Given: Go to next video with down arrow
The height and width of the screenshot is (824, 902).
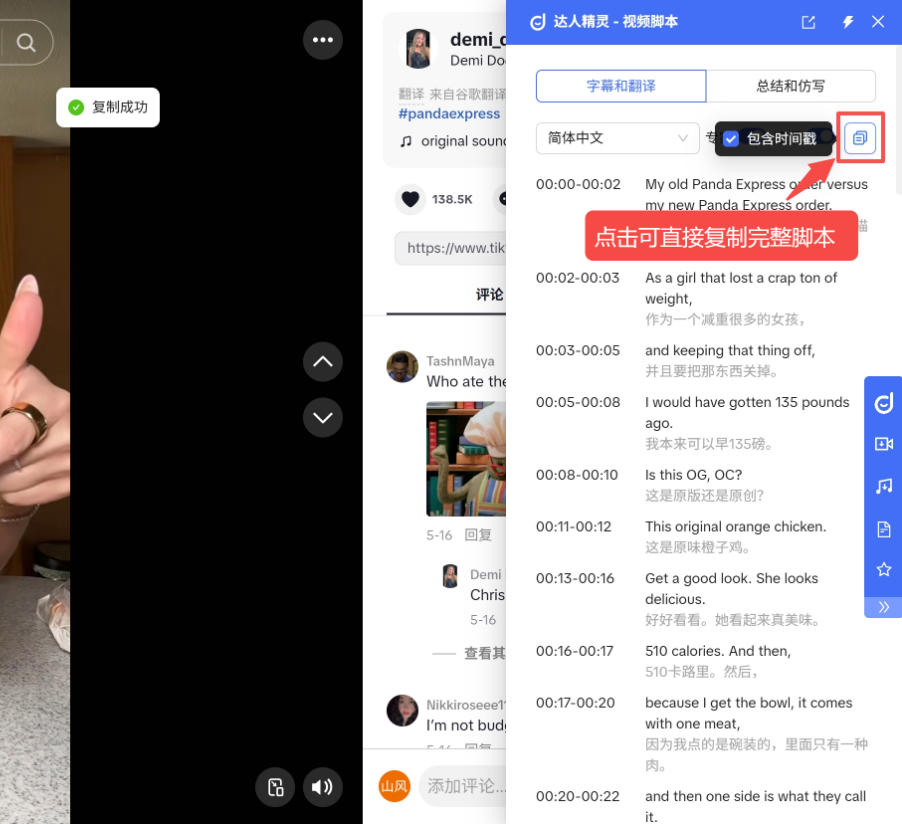Looking at the screenshot, I should tap(323, 417).
